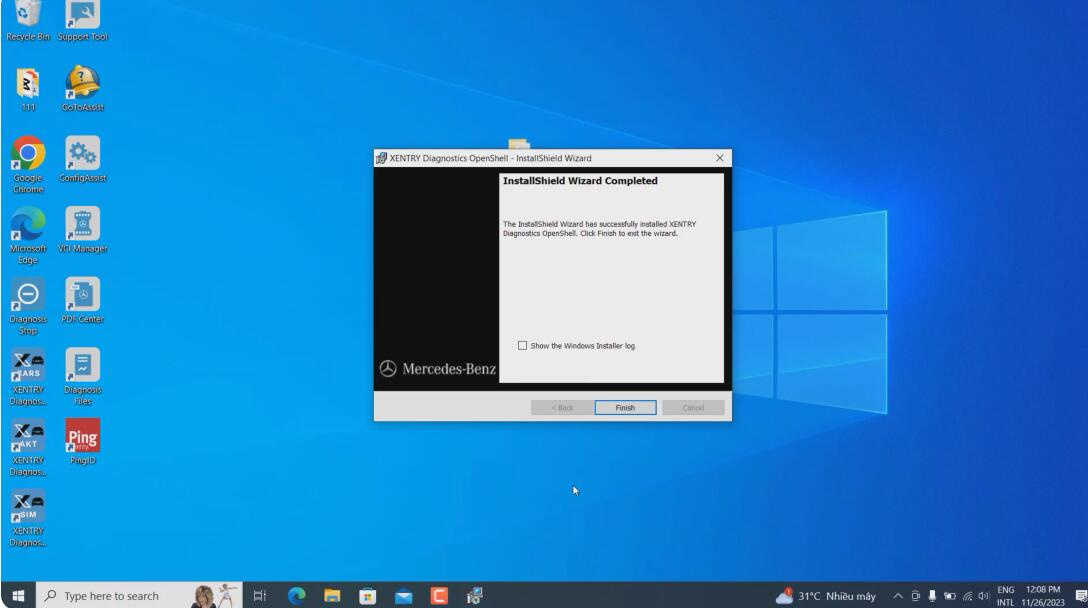Screen dimensions: 1088x608
Task: Select Diagnosis Stop desktop icon
Action: (x=28, y=307)
